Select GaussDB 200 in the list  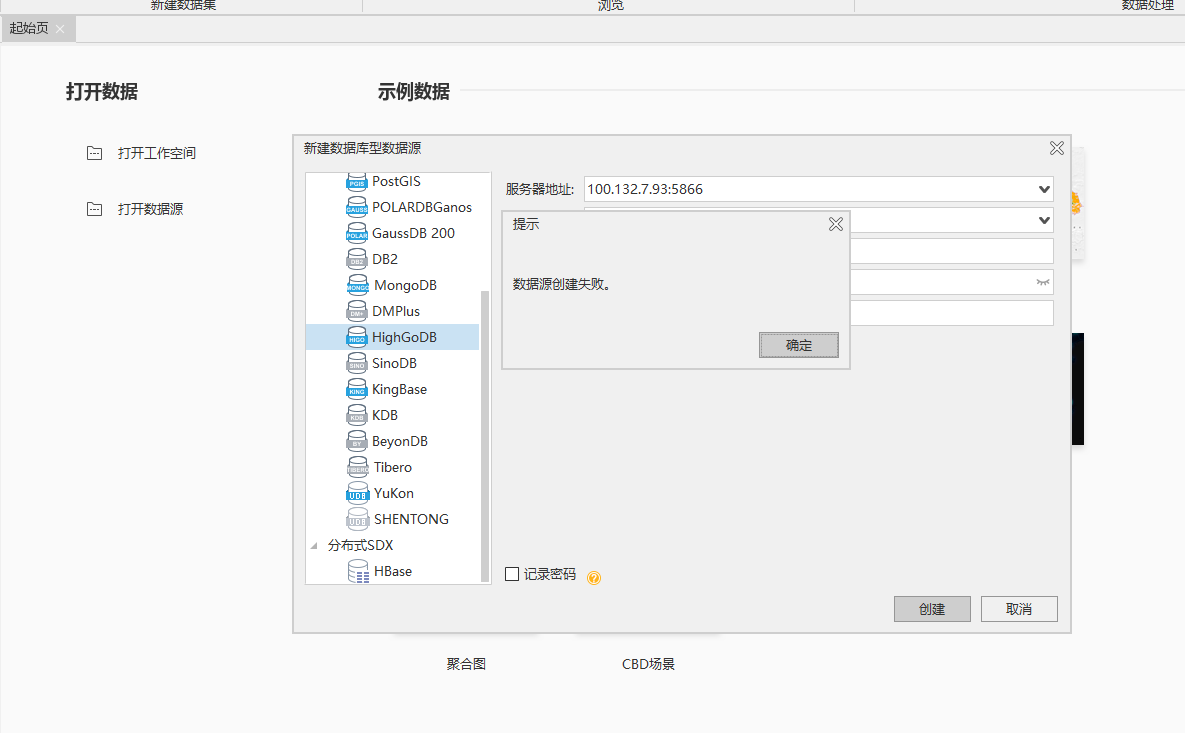pos(413,234)
